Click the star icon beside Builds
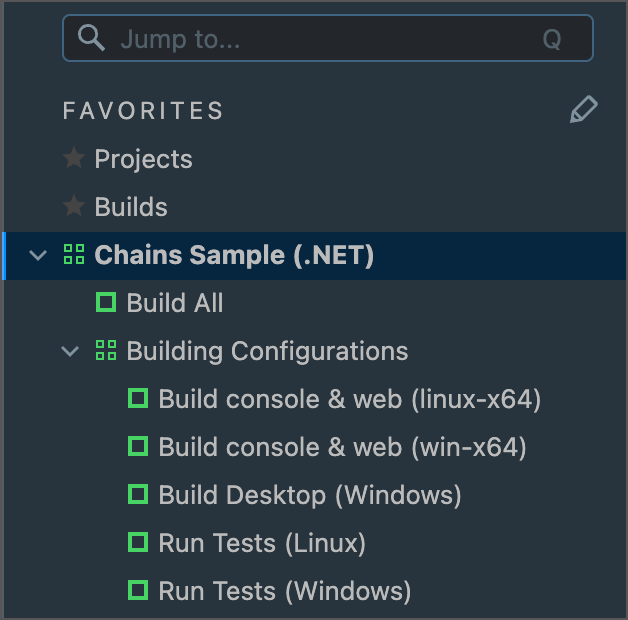This screenshot has height=620, width=628. tap(74, 206)
